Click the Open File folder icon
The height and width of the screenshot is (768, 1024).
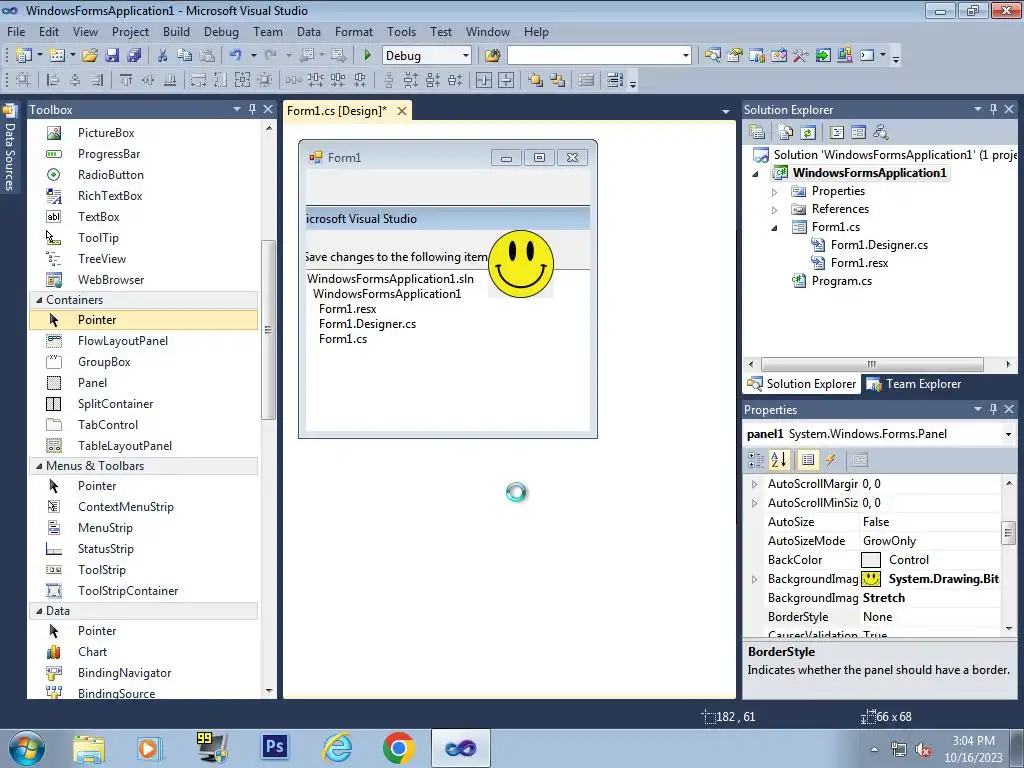[89, 56]
